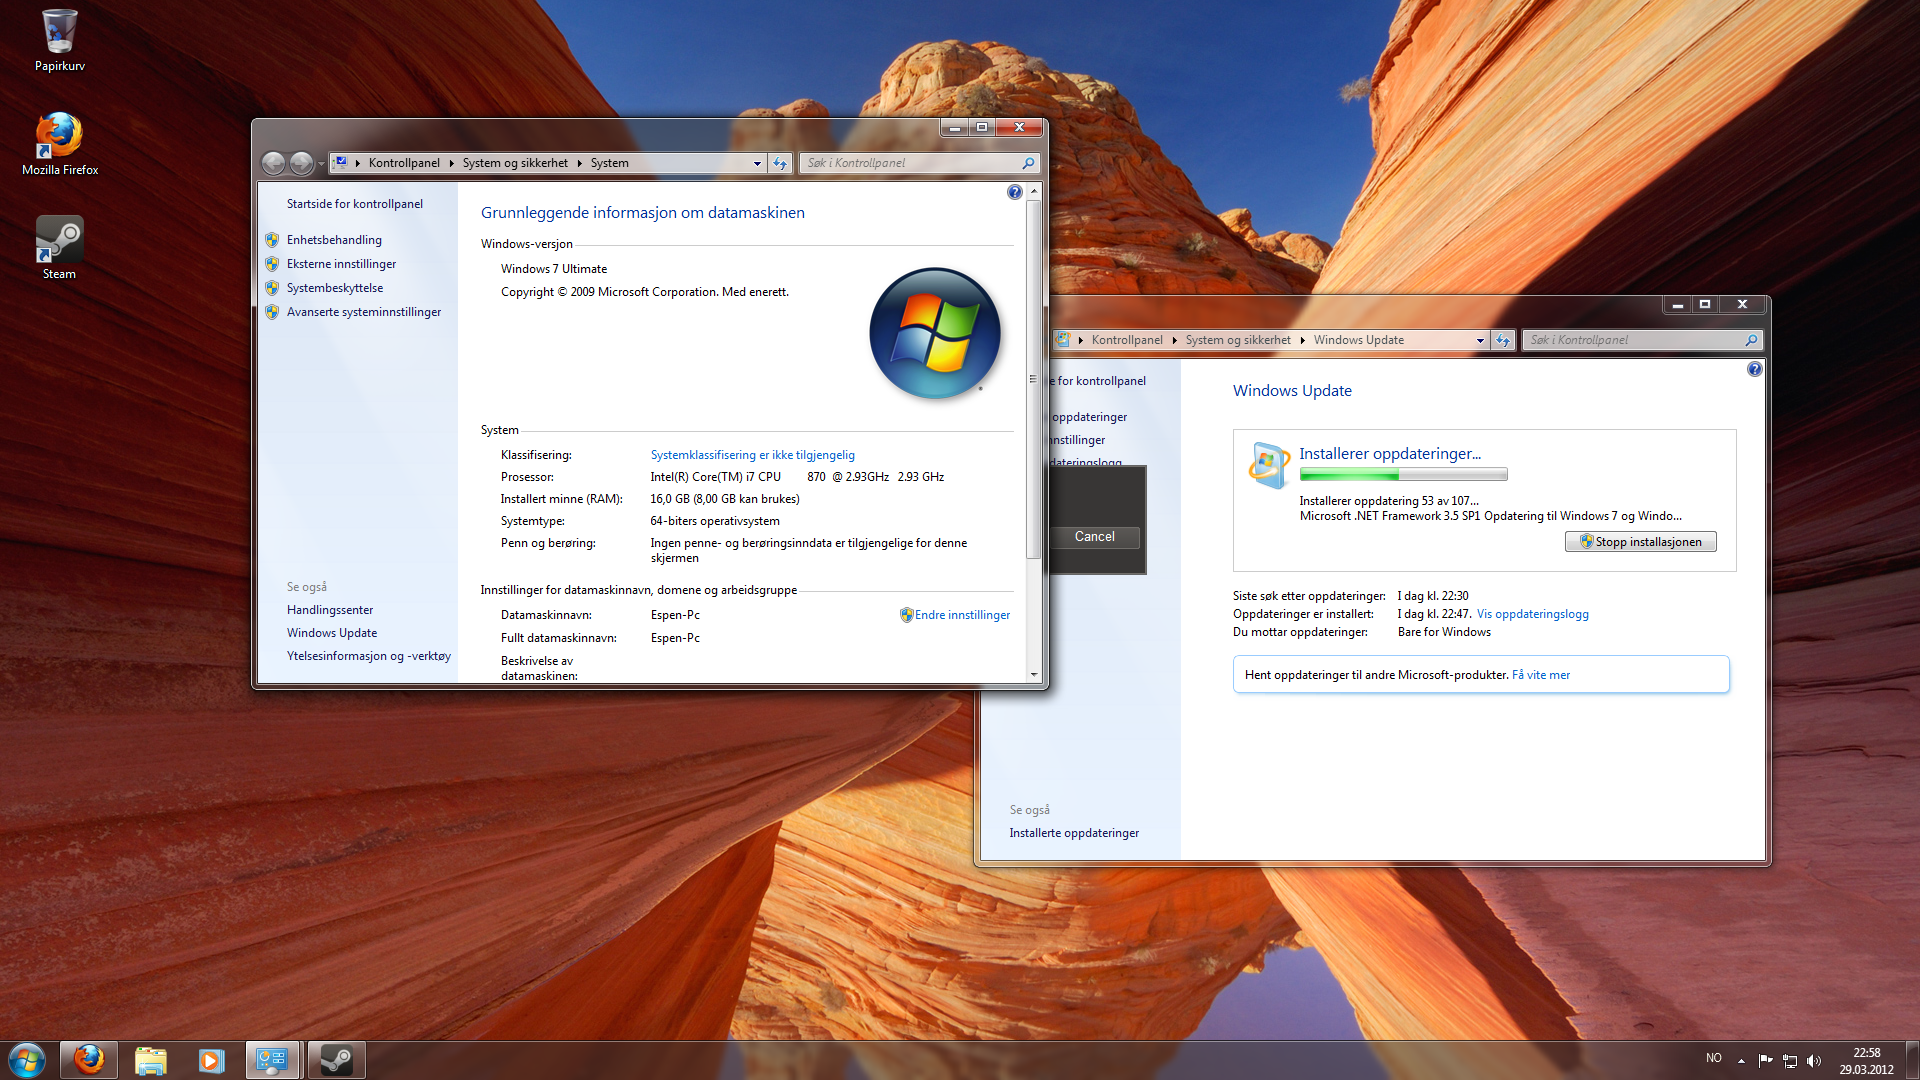Image resolution: width=1920 pixels, height=1080 pixels.
Task: Open Startside for kontrollpanel link
Action: tap(355, 204)
